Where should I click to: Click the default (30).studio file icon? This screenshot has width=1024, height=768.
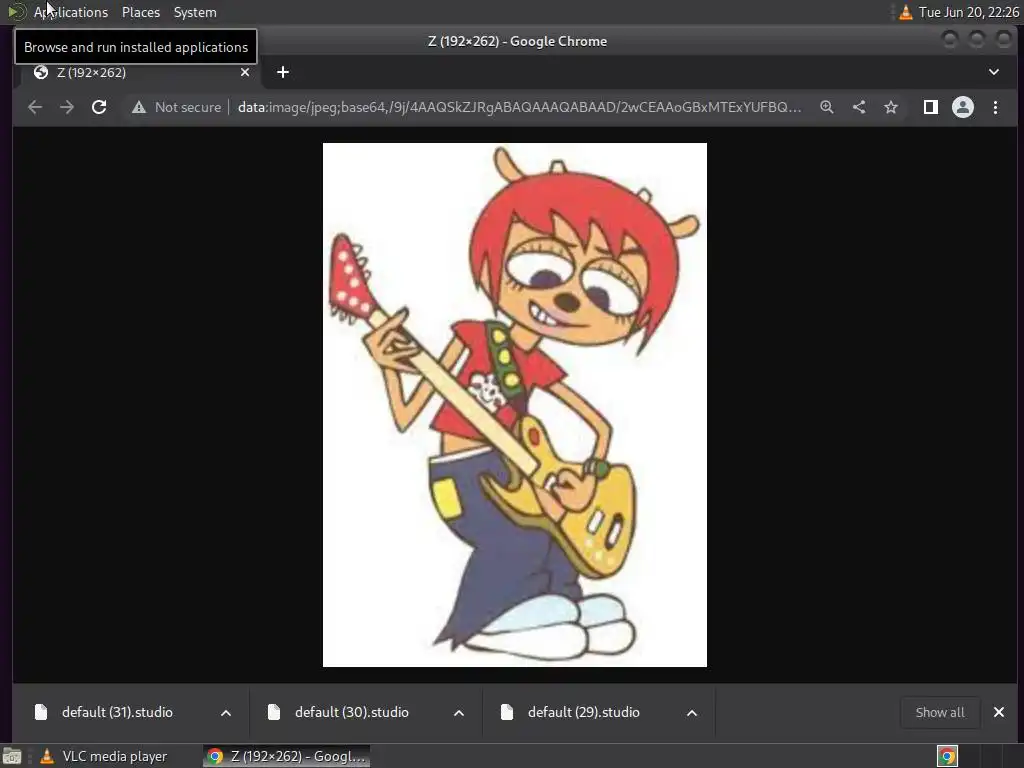274,712
